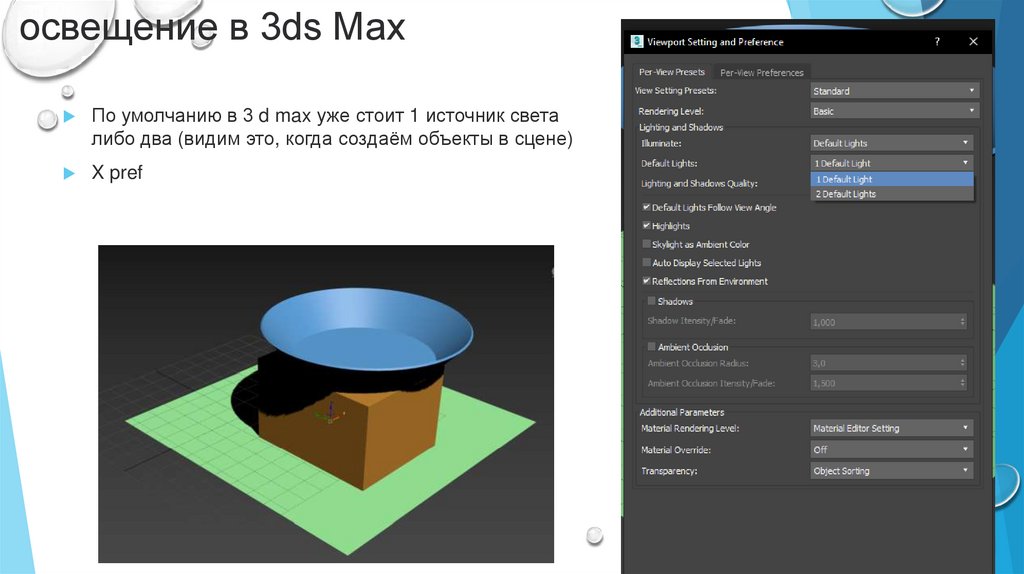
Task: Toggle Reflections From Environment checkbox
Action: (x=646, y=281)
